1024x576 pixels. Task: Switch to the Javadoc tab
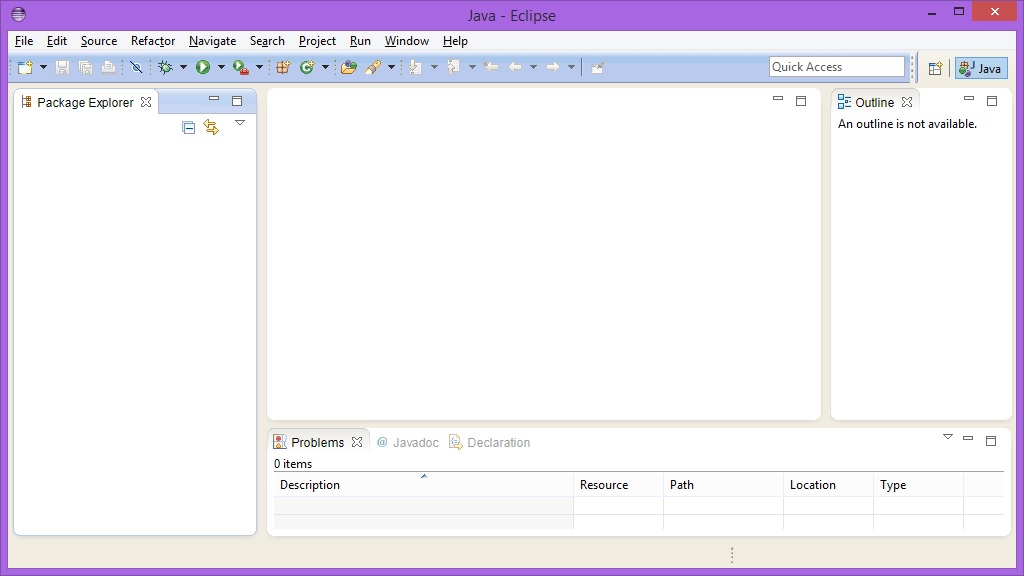408,442
